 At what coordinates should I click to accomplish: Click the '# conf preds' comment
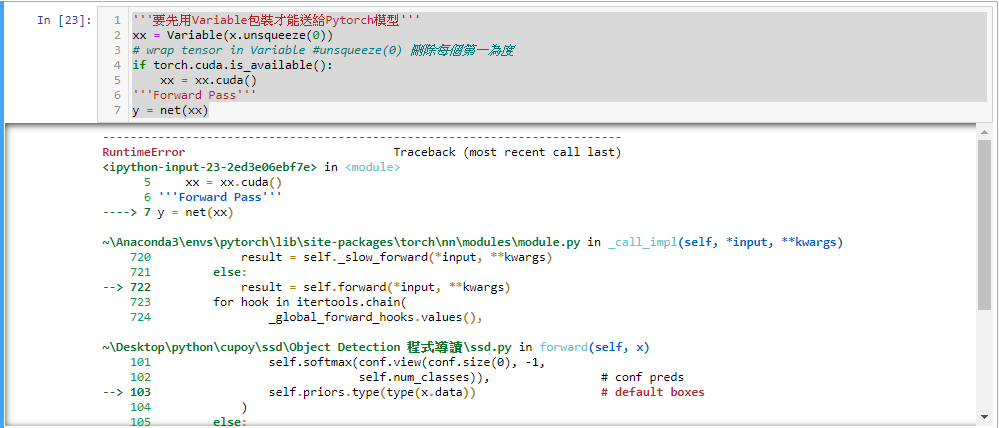coord(642,377)
